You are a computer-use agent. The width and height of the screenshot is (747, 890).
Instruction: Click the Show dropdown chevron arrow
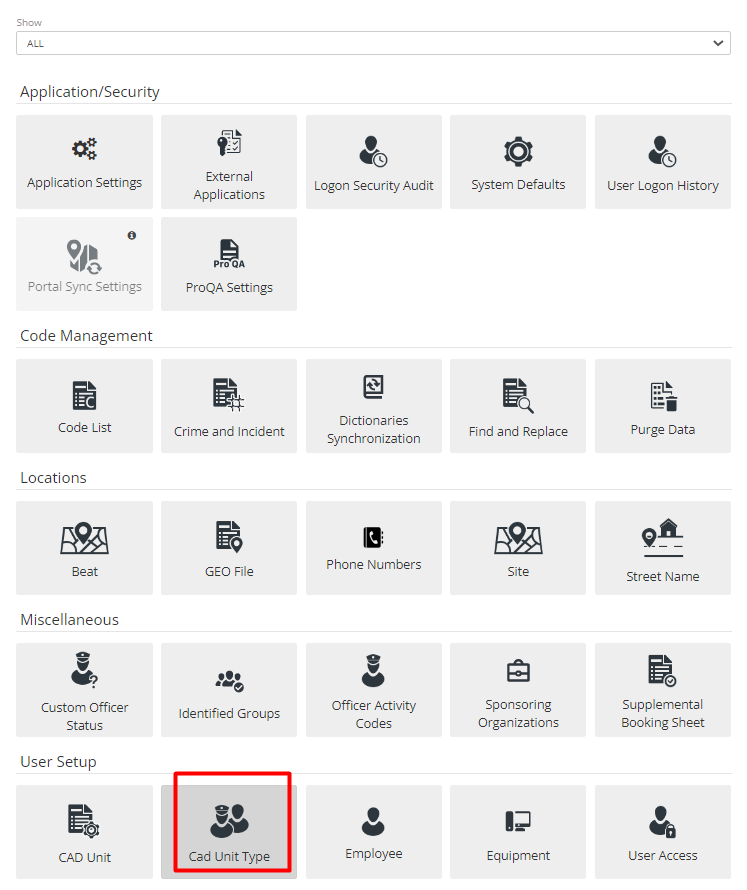[718, 43]
